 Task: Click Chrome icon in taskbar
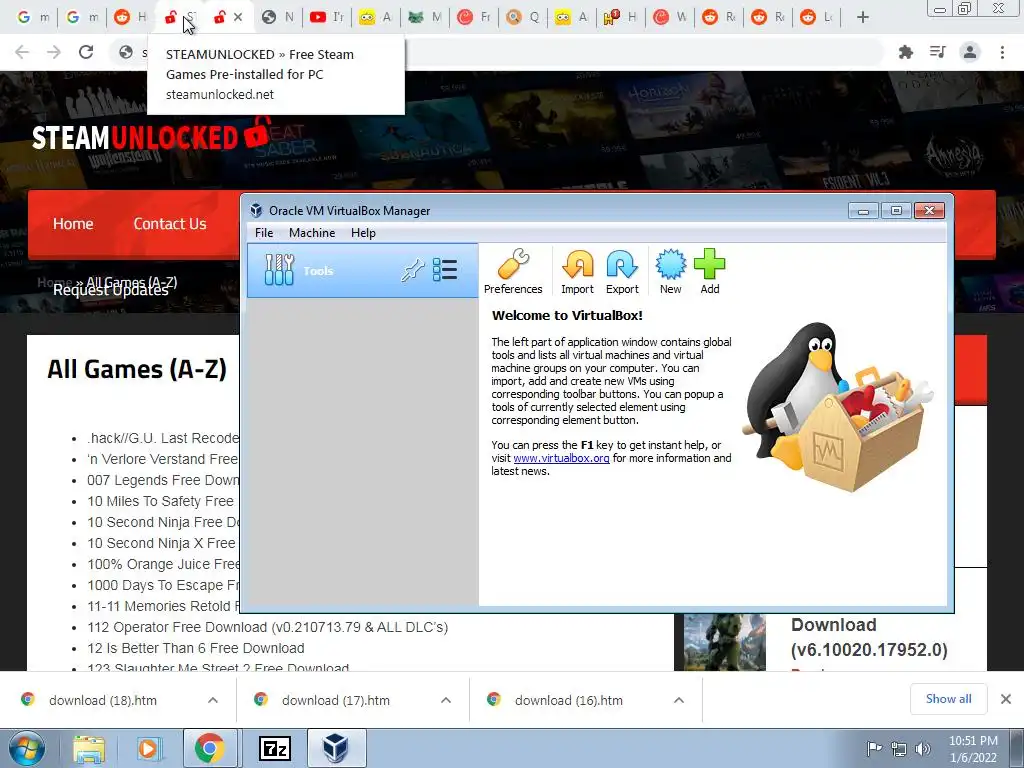click(x=209, y=748)
